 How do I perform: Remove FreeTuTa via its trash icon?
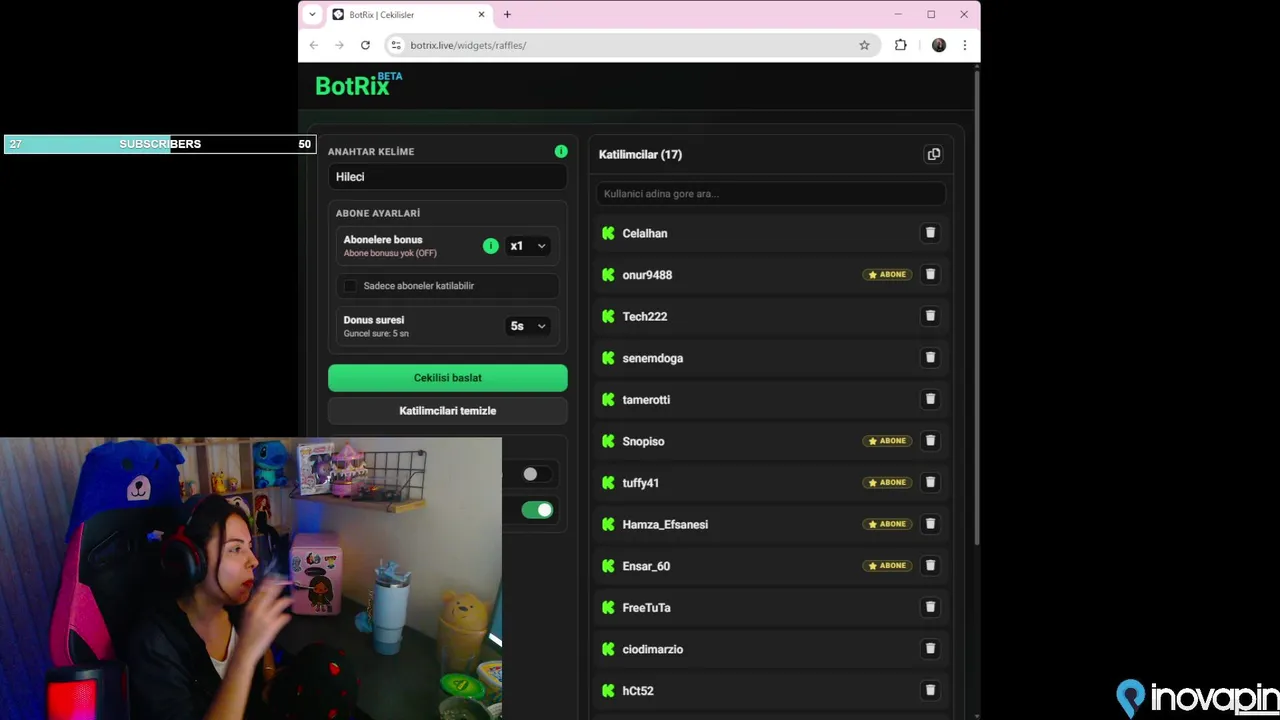(x=930, y=607)
